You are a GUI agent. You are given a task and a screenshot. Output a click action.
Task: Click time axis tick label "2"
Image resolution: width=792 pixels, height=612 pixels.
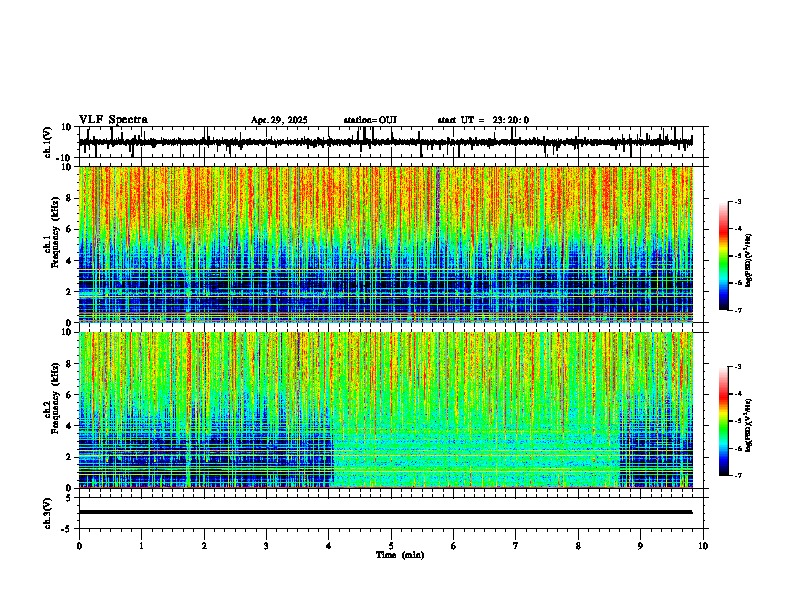tap(204, 546)
